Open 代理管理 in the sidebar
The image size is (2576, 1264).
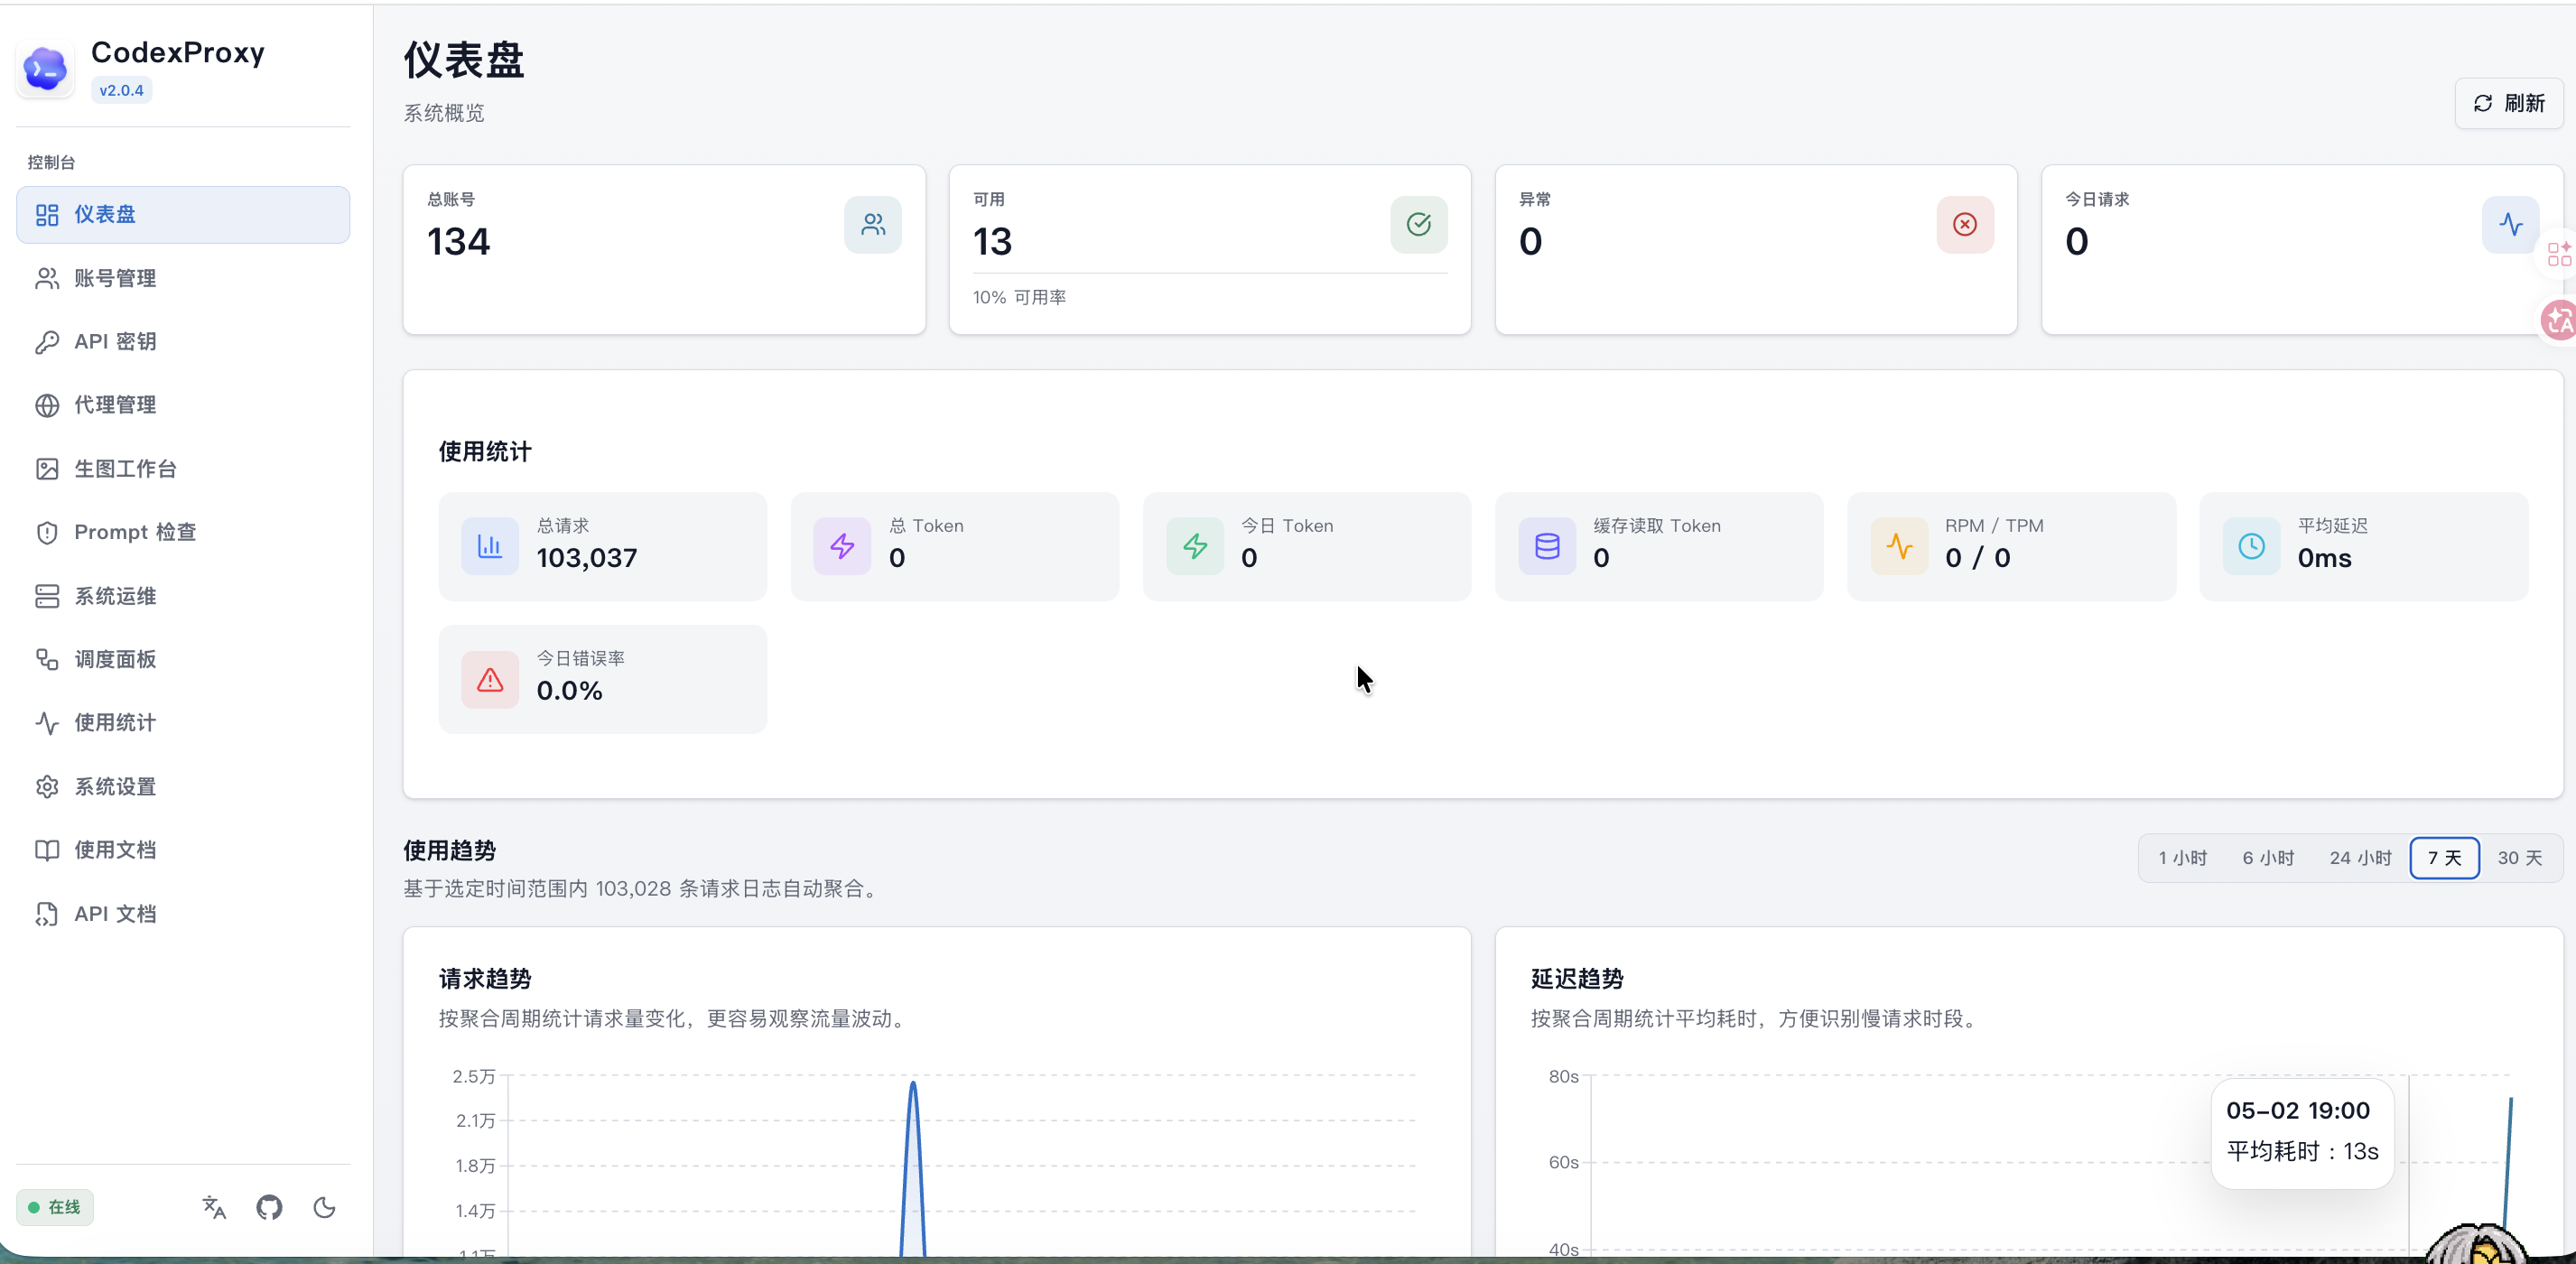point(183,405)
